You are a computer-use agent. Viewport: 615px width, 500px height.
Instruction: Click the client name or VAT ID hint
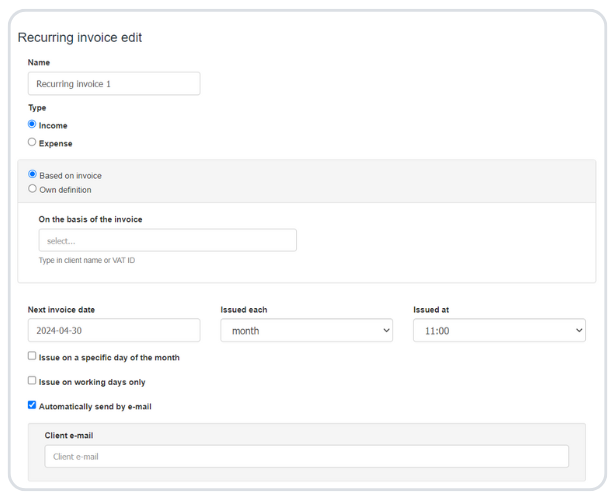pos(87,260)
